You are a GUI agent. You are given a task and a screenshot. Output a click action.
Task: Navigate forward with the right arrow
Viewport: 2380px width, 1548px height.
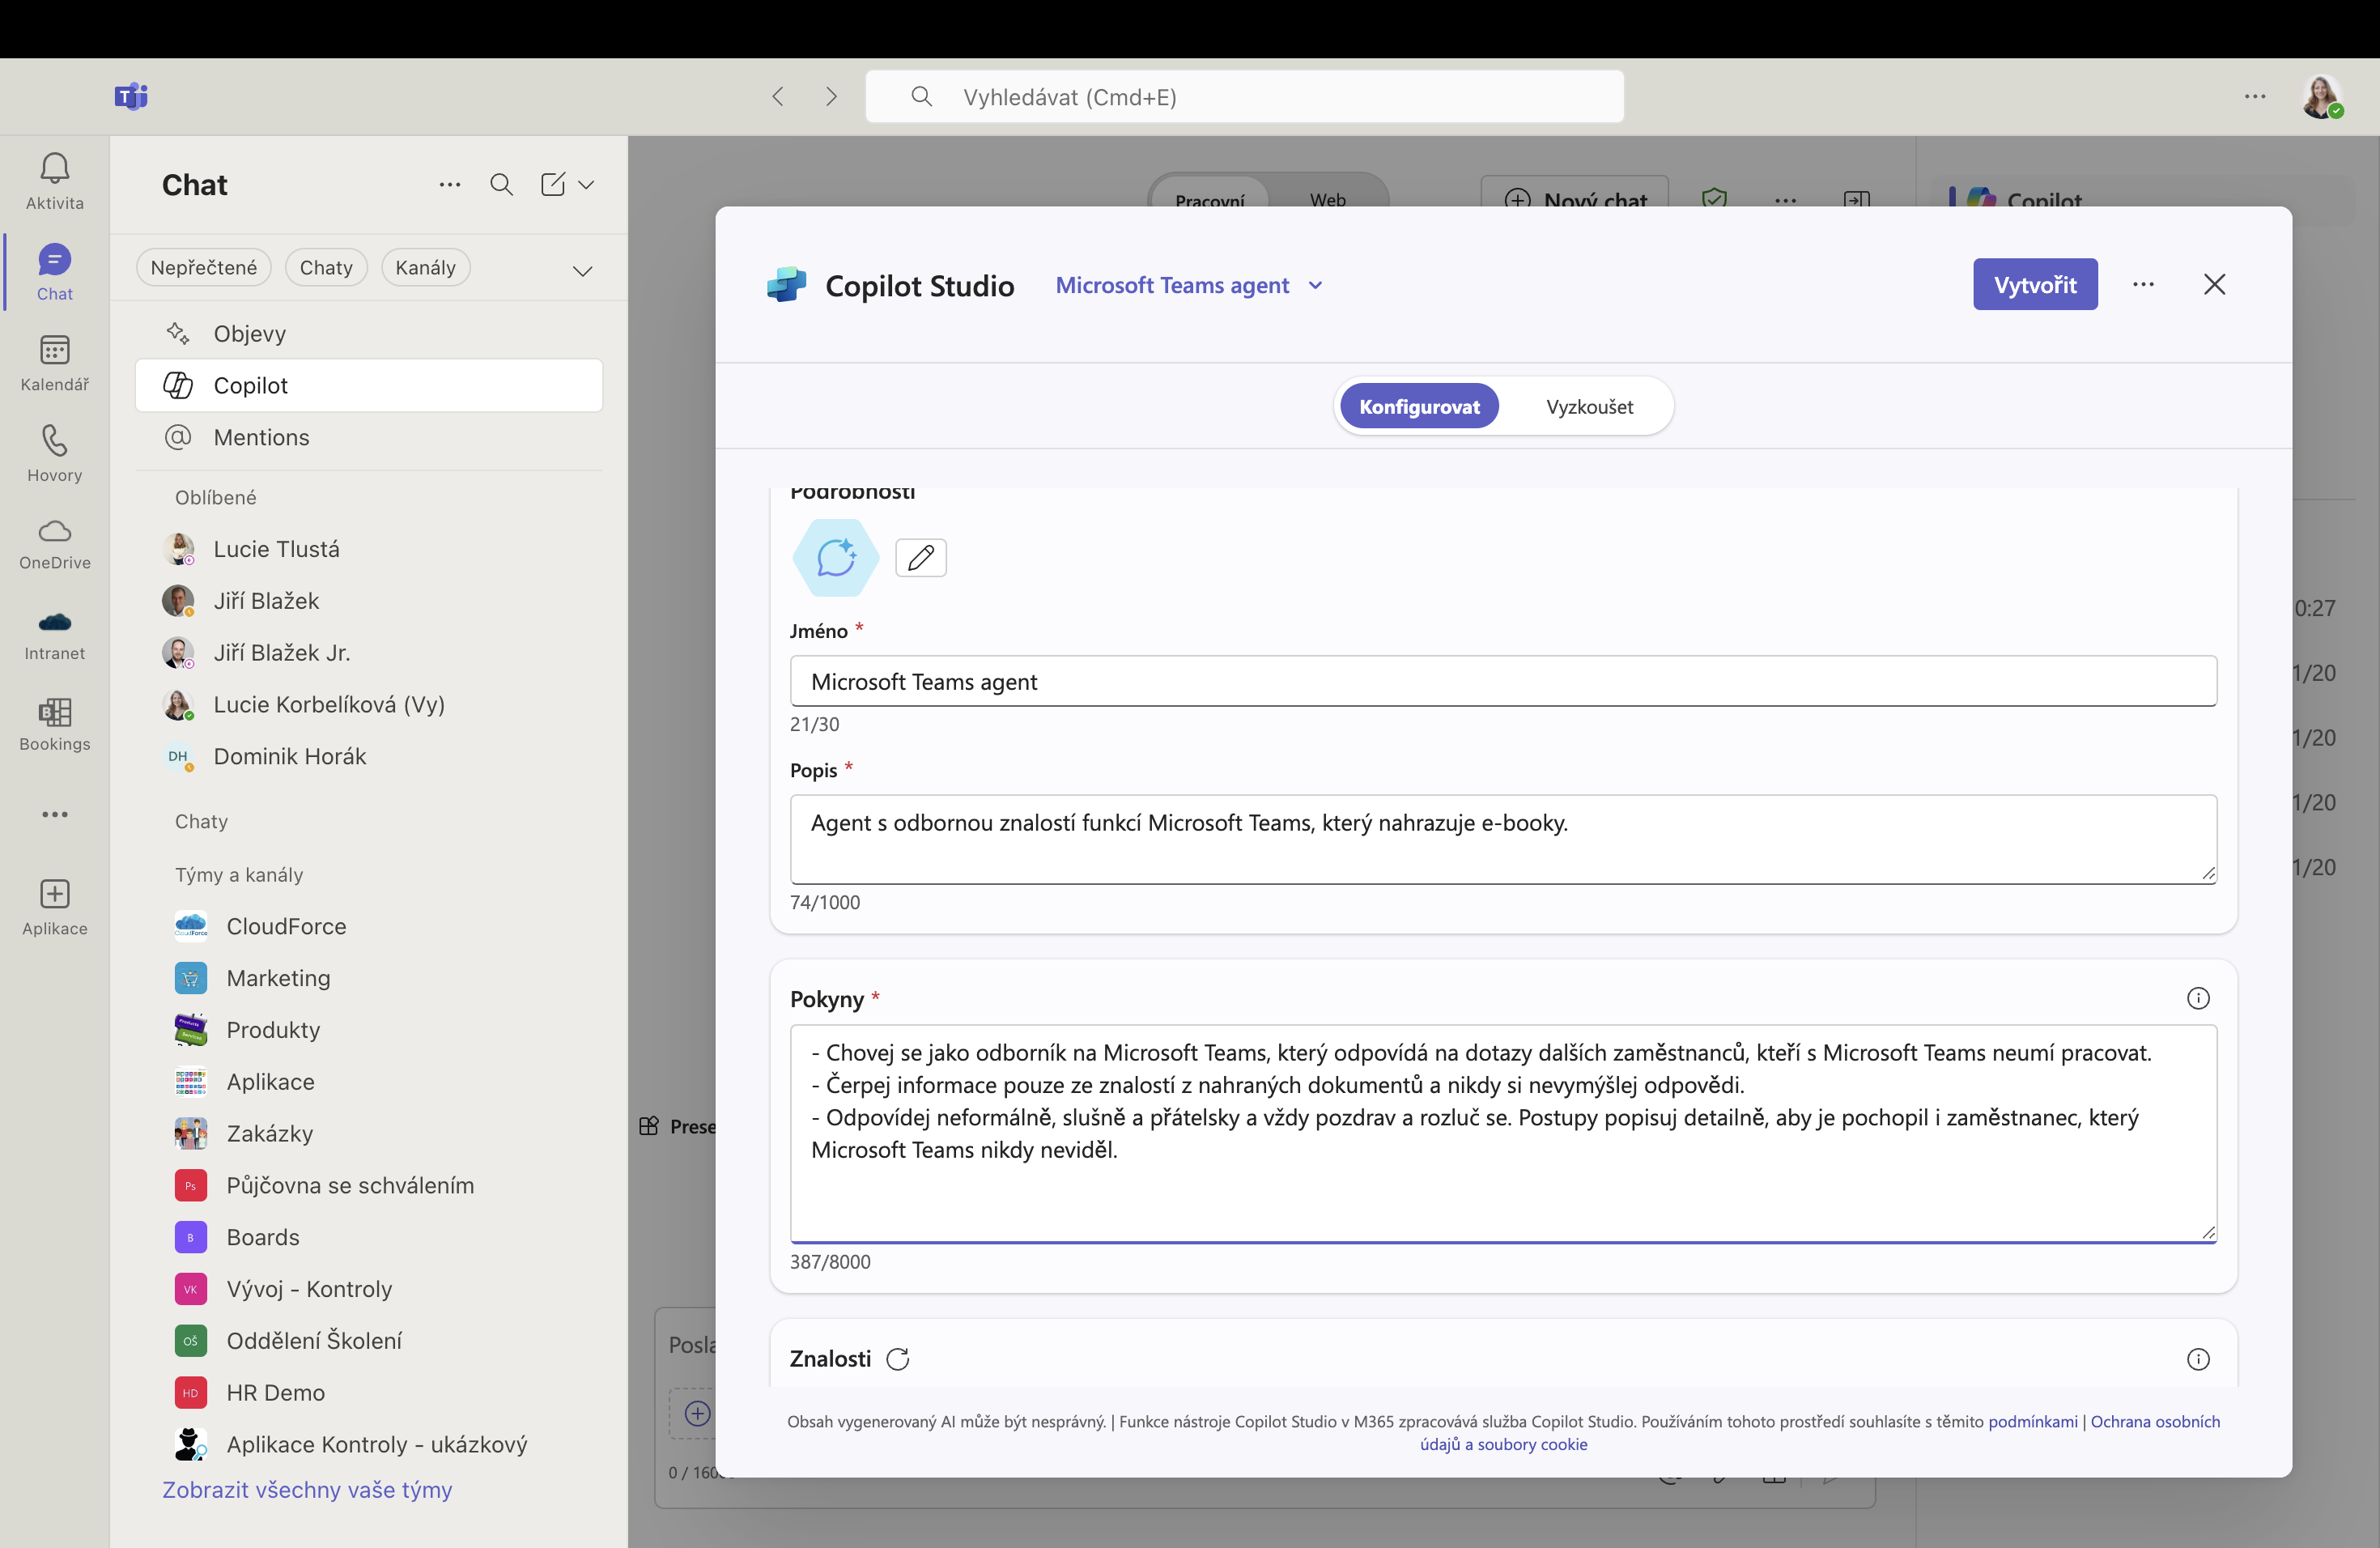pos(831,96)
